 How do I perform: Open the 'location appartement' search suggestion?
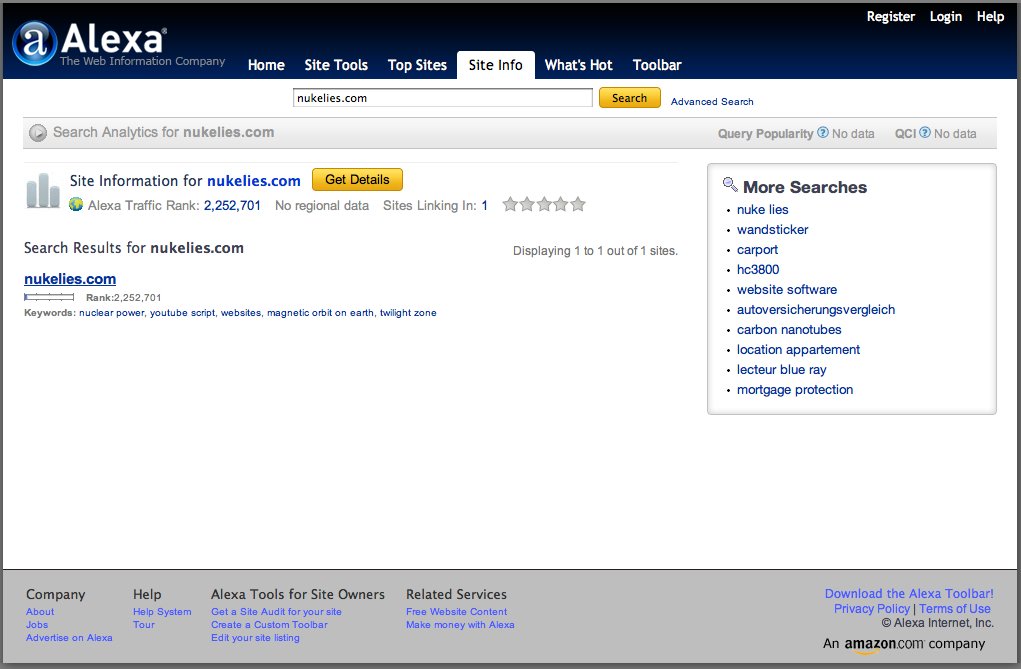pos(798,350)
